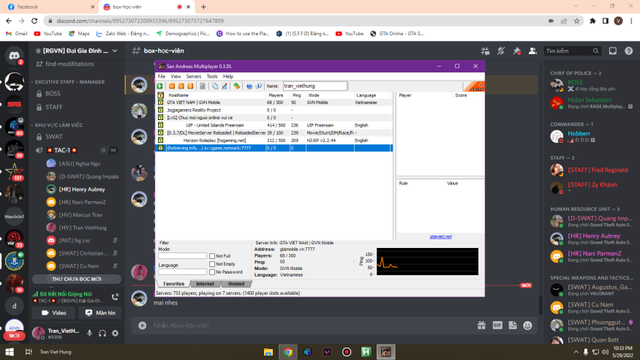Click the grey page icon in SA-MP toolbar
The image size is (640, 360).
pos(202,86)
